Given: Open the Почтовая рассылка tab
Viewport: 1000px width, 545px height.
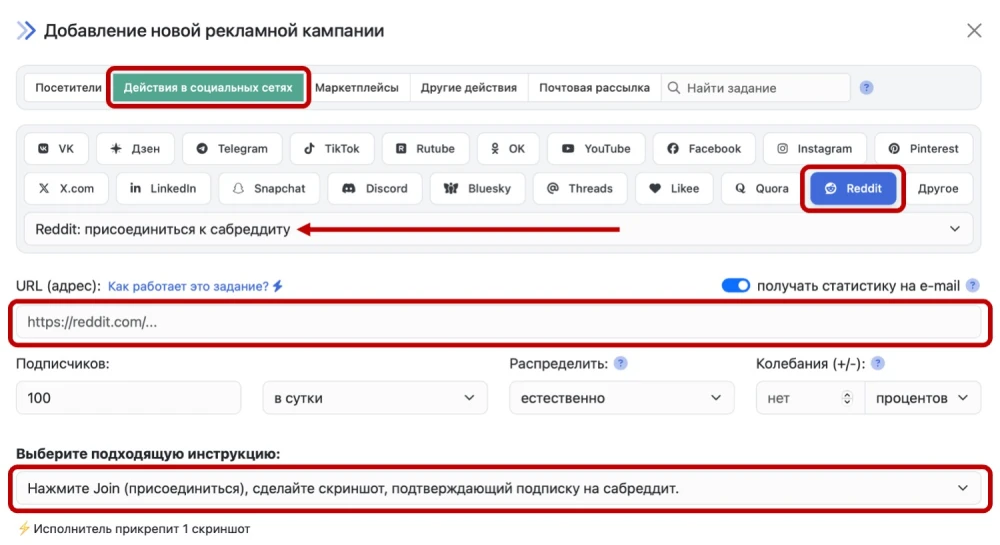Looking at the screenshot, I should (x=594, y=88).
